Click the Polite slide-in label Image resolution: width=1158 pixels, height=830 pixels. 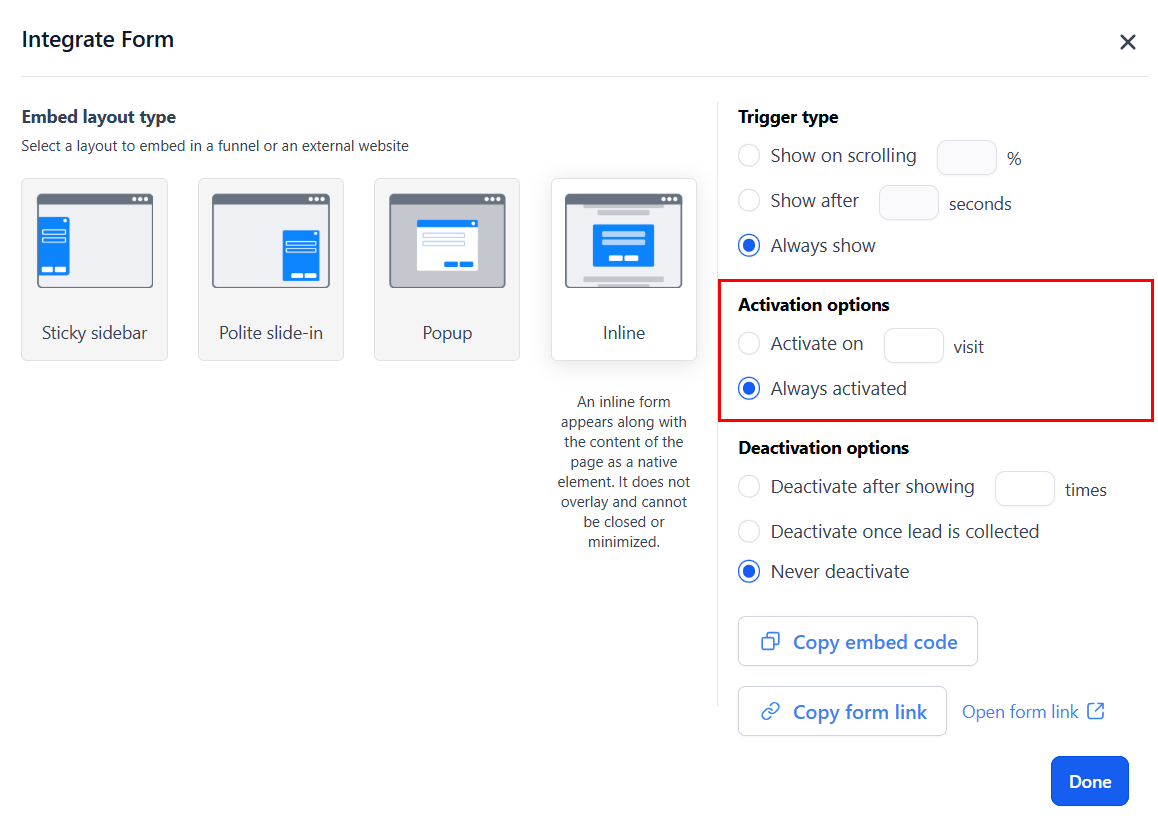(x=270, y=333)
